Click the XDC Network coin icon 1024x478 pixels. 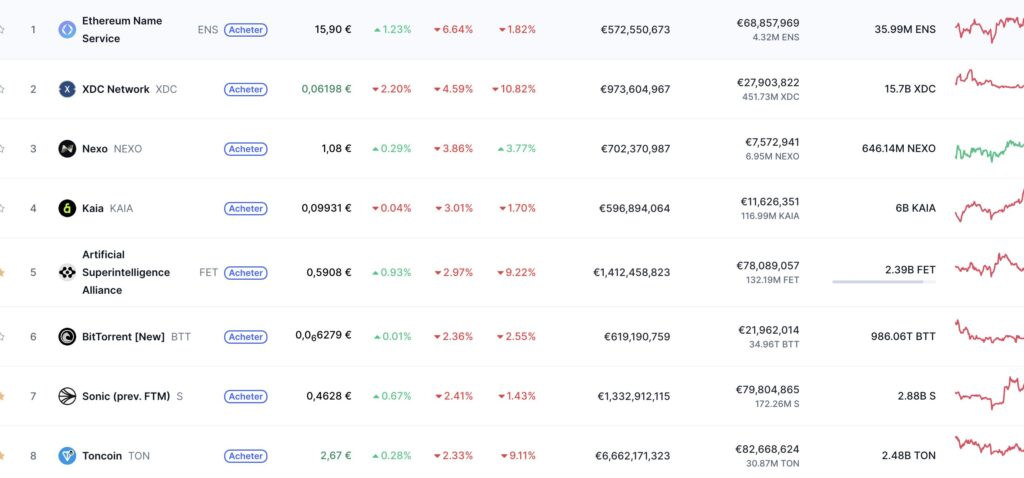coord(67,89)
